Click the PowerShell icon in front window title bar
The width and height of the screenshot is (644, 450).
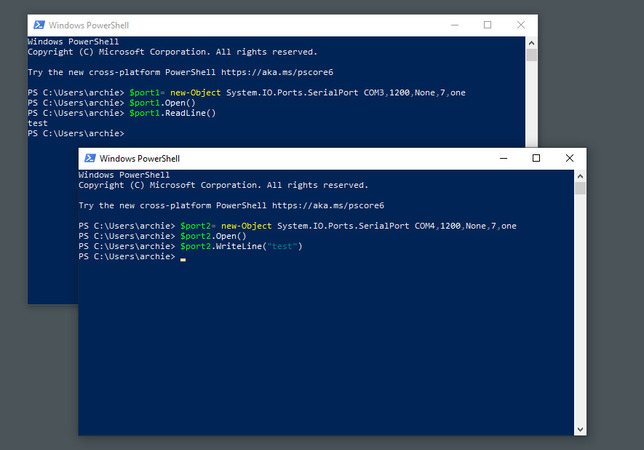pyautogui.click(x=90, y=158)
